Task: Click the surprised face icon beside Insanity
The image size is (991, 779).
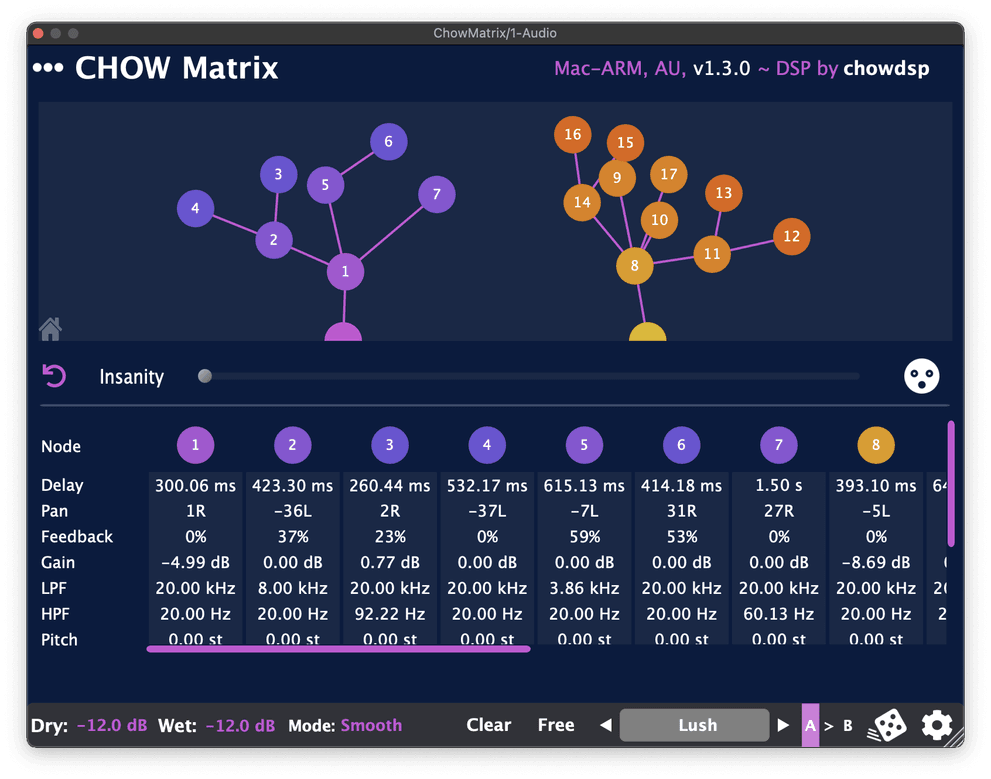Action: point(921,376)
